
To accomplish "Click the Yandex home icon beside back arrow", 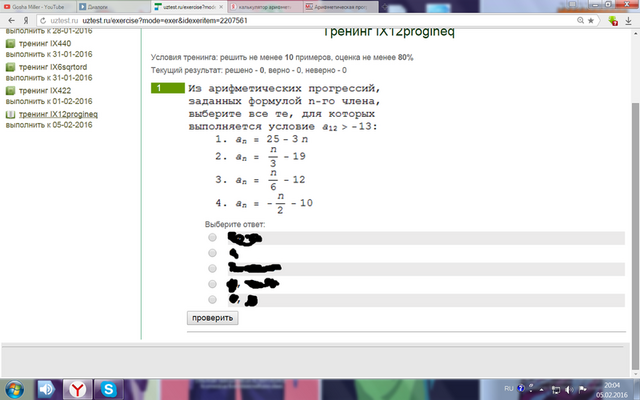I will pyautogui.click(x=26, y=21).
